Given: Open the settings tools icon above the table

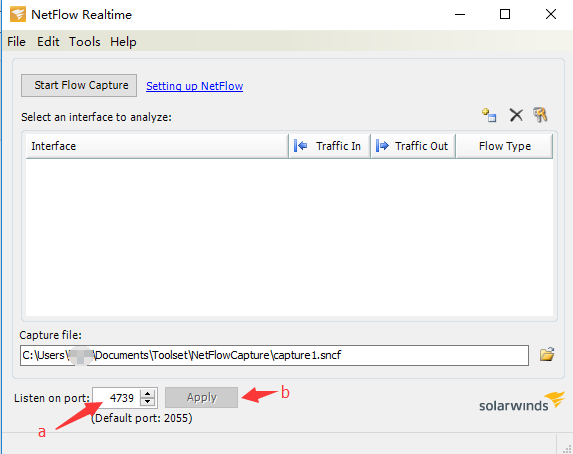Looking at the screenshot, I should (540, 115).
